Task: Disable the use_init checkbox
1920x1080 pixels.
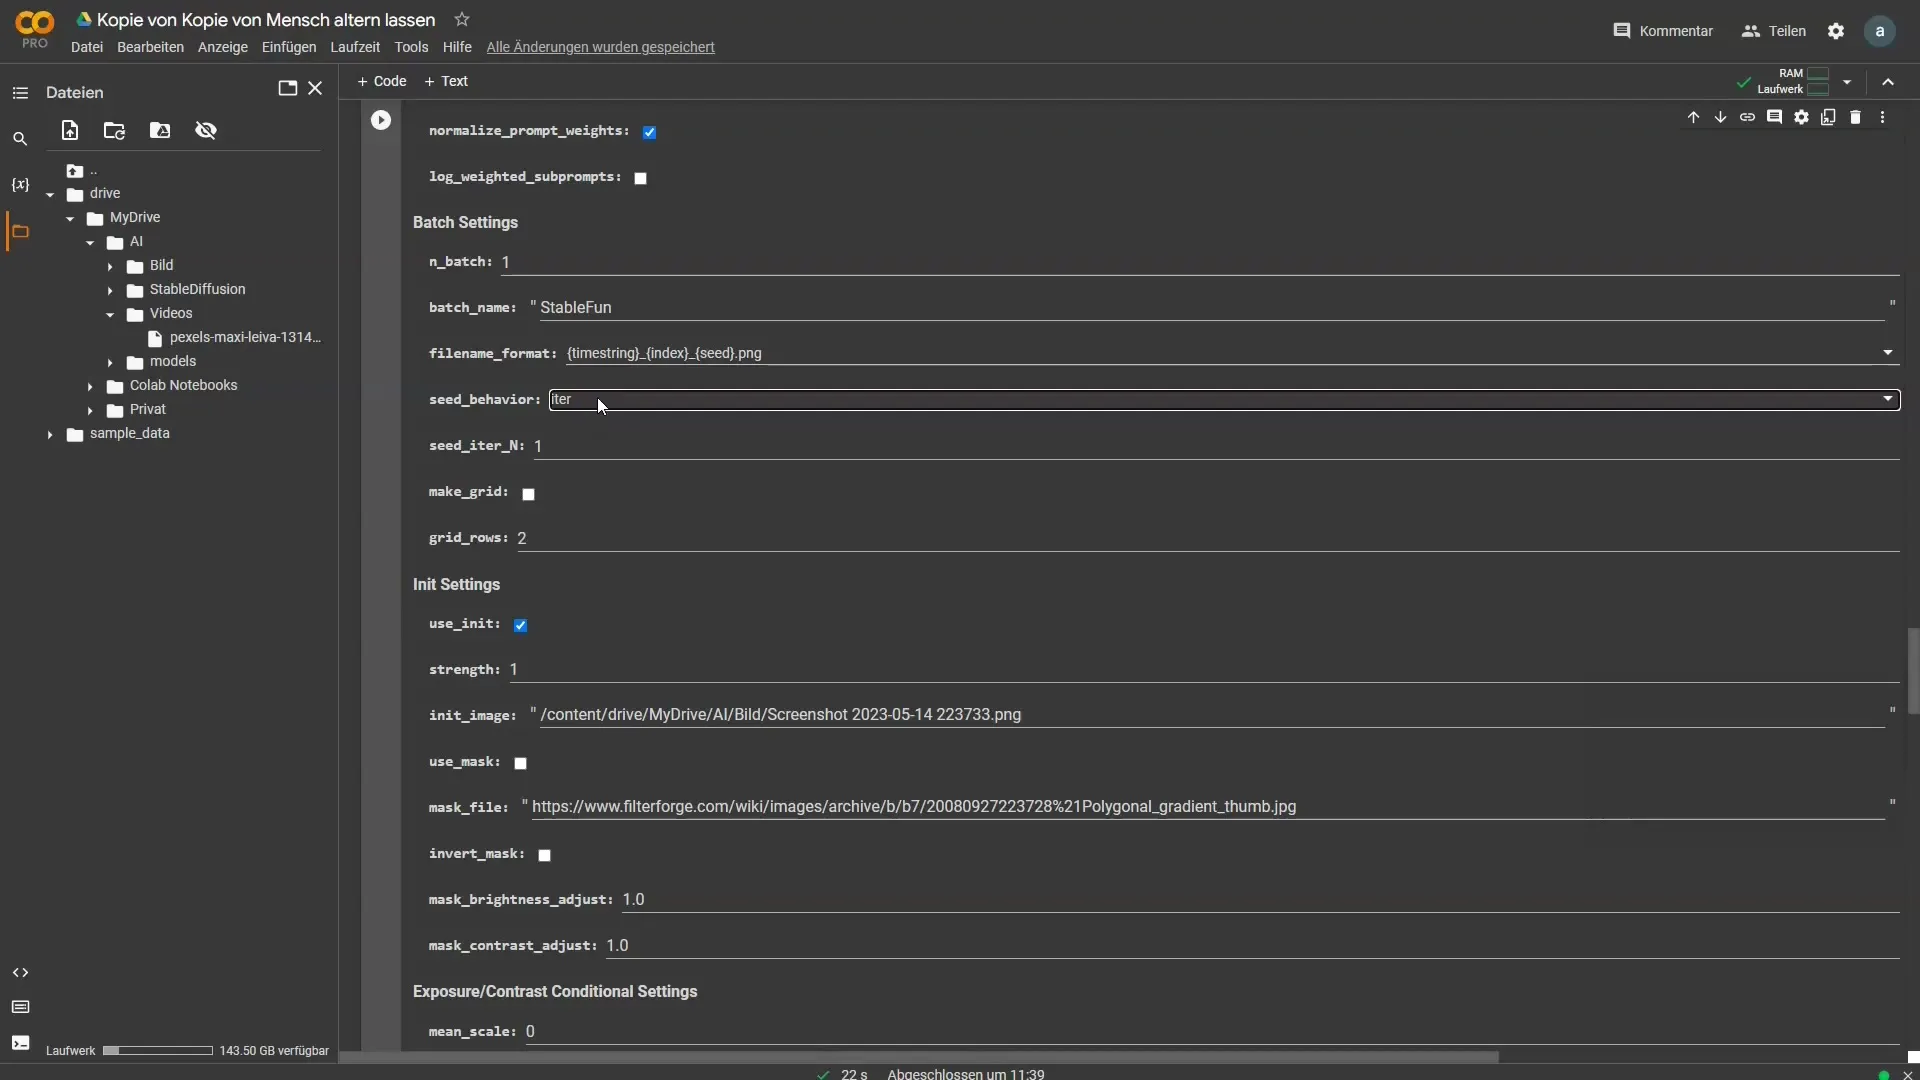Action: pyautogui.click(x=520, y=626)
